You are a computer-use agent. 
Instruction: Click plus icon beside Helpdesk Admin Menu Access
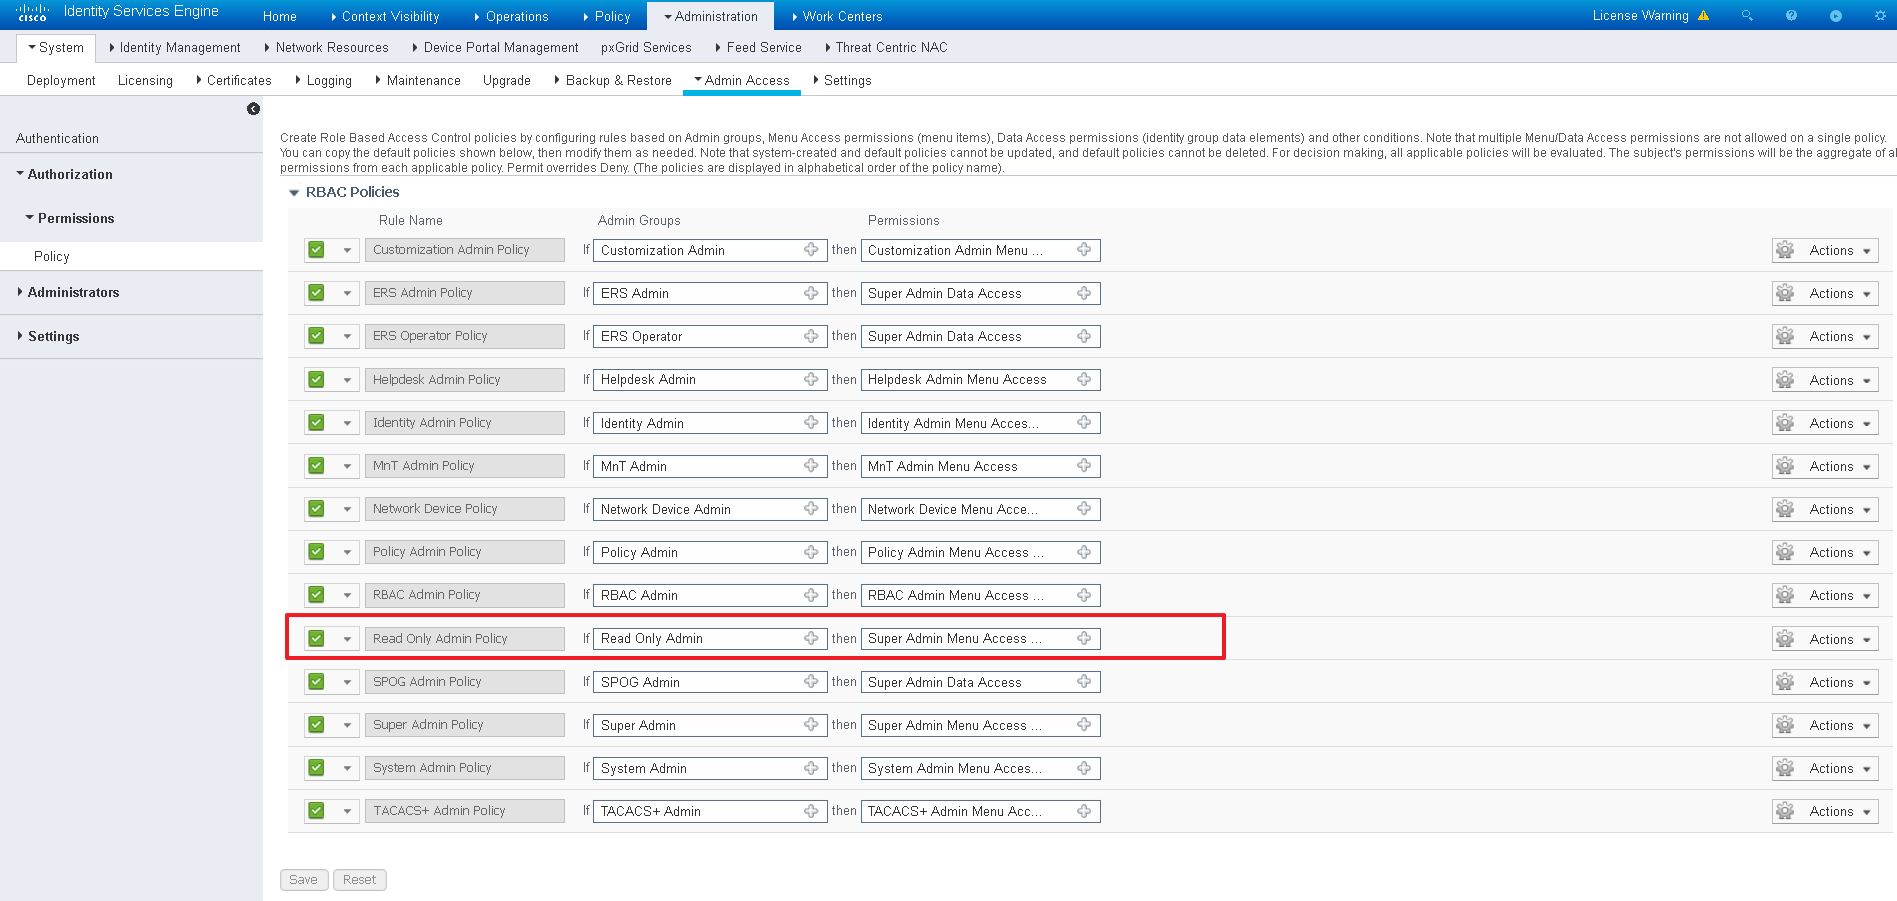tap(1084, 379)
